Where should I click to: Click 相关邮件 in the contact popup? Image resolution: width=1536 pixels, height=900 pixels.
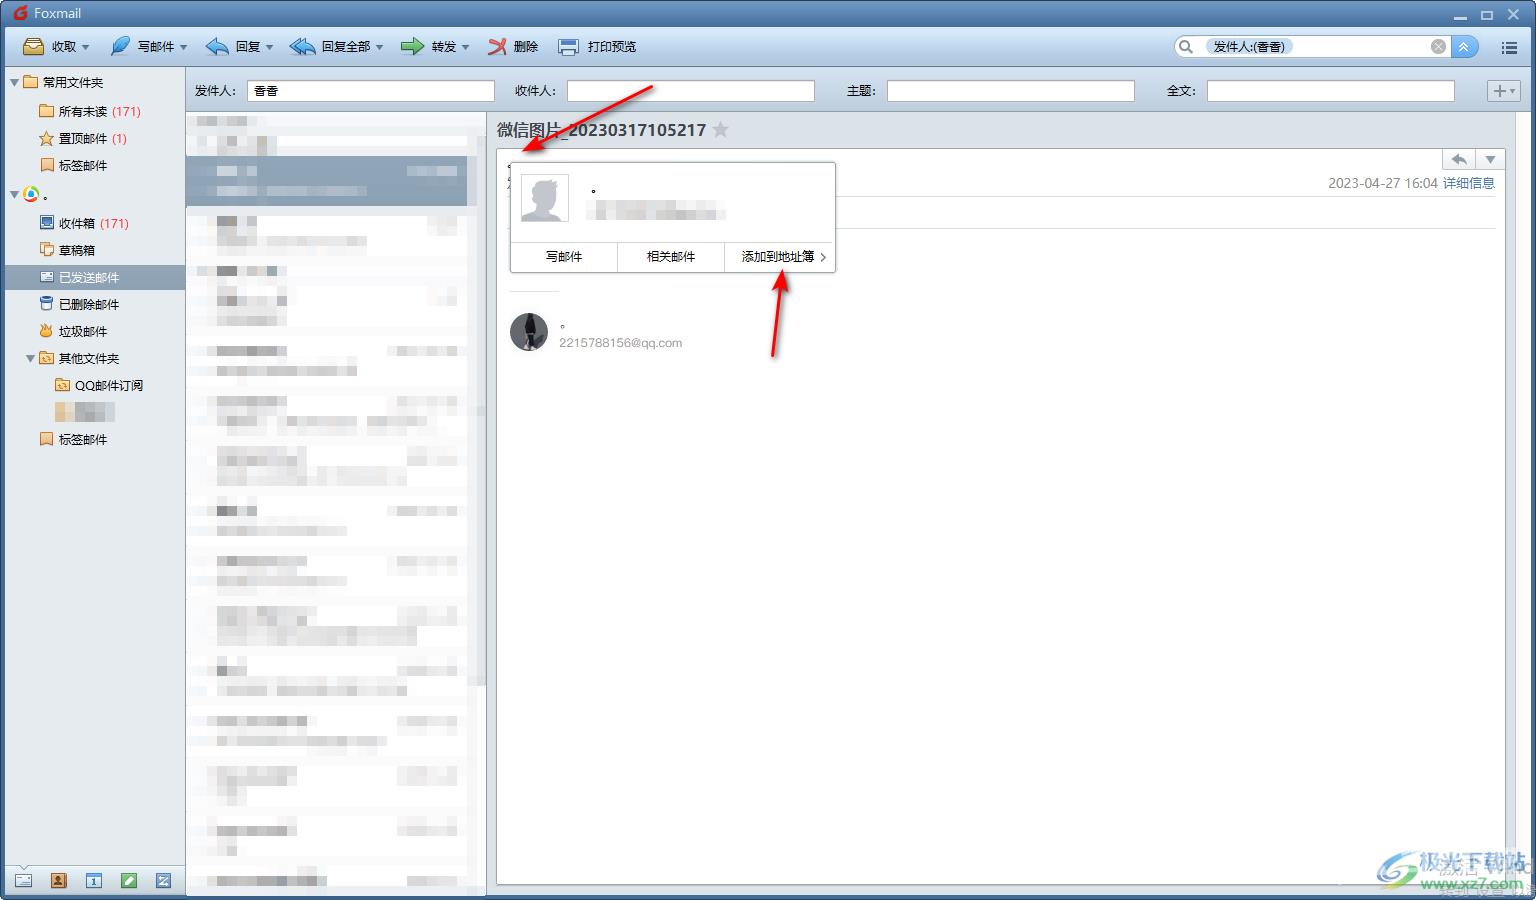click(x=671, y=257)
